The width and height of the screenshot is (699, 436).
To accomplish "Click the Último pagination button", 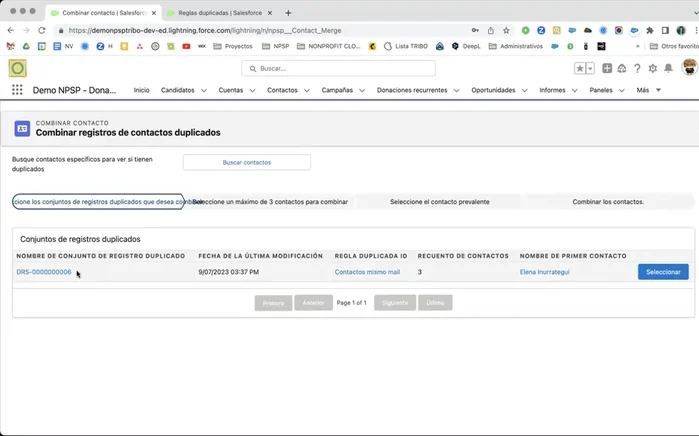I will (435, 303).
